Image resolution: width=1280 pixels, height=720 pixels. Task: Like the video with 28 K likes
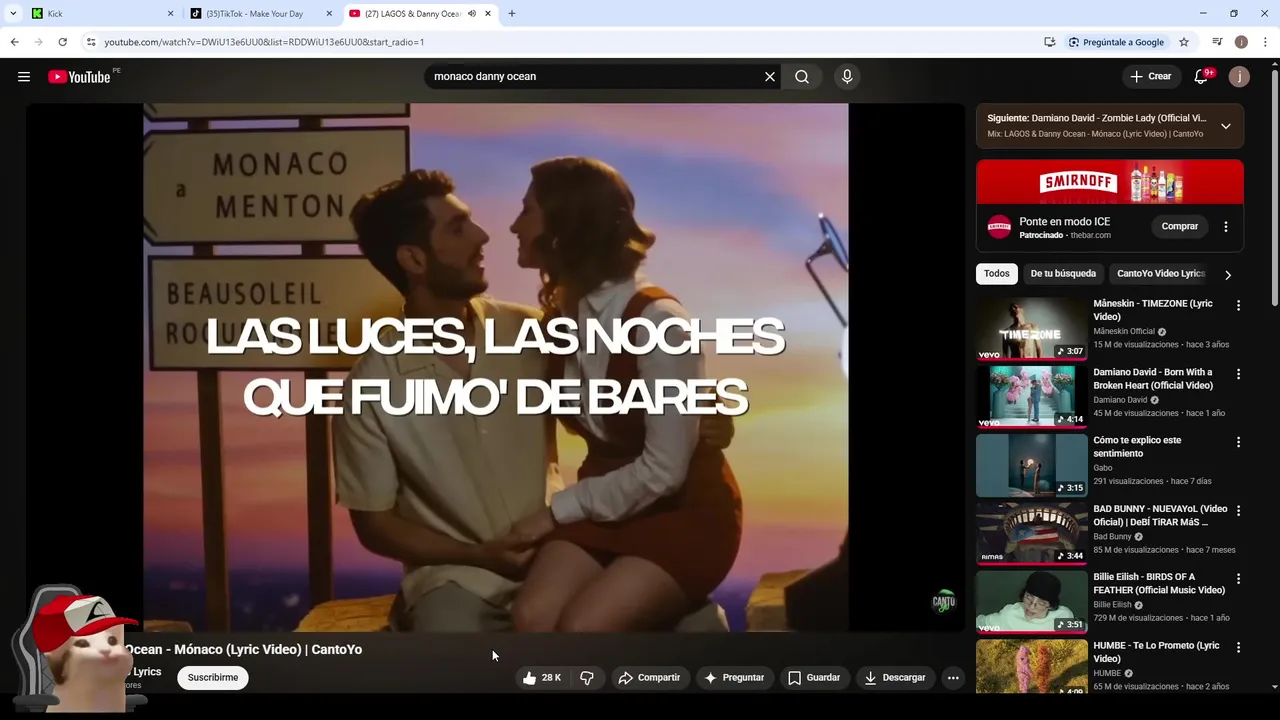point(541,678)
